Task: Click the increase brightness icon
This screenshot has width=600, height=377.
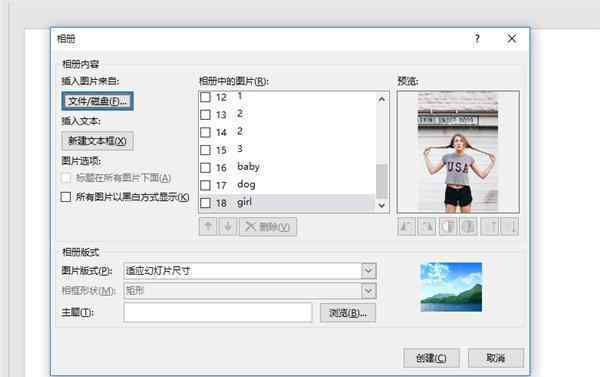Action: pos(490,227)
